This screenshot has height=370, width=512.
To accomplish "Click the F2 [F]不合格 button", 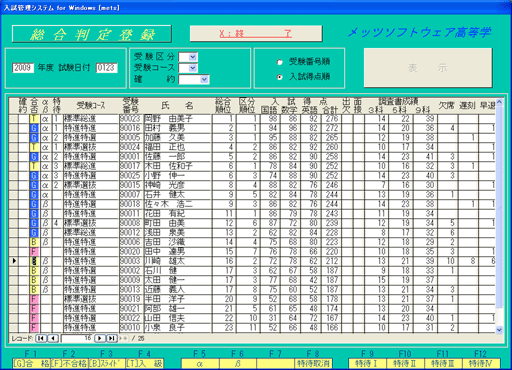I will tap(69, 364).
